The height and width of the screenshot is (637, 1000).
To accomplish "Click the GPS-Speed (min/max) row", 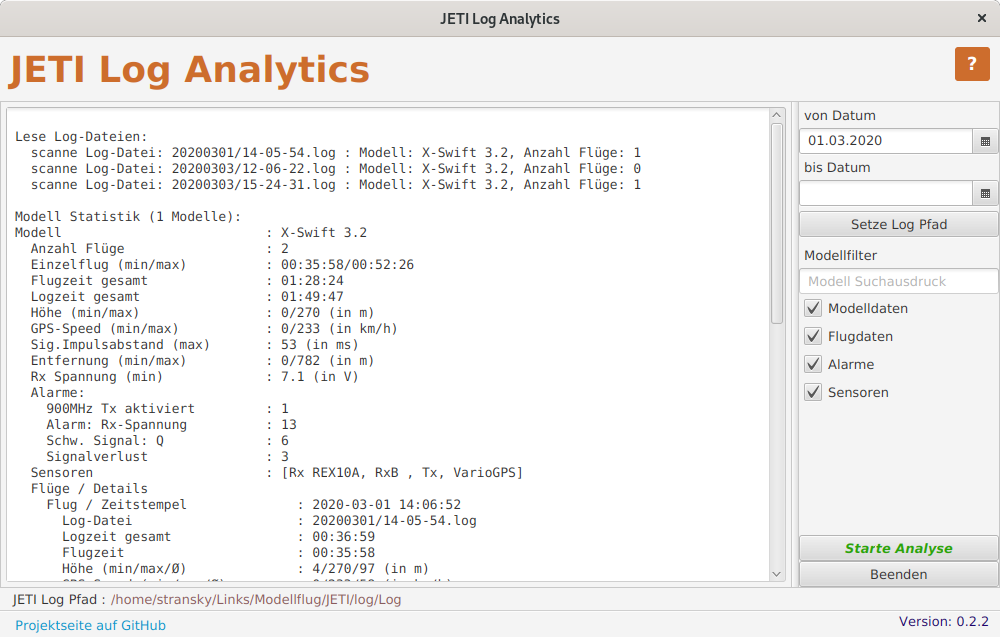I will (214, 329).
